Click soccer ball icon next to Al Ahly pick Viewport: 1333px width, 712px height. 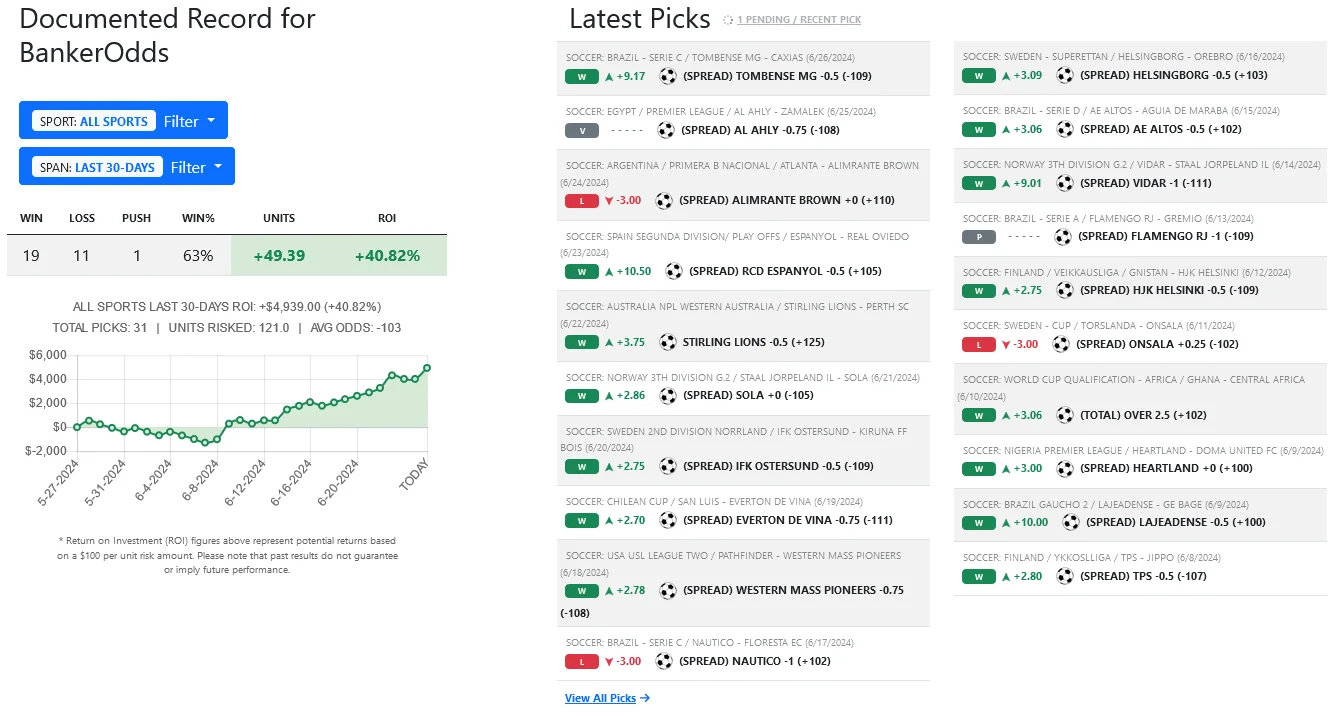click(x=666, y=130)
